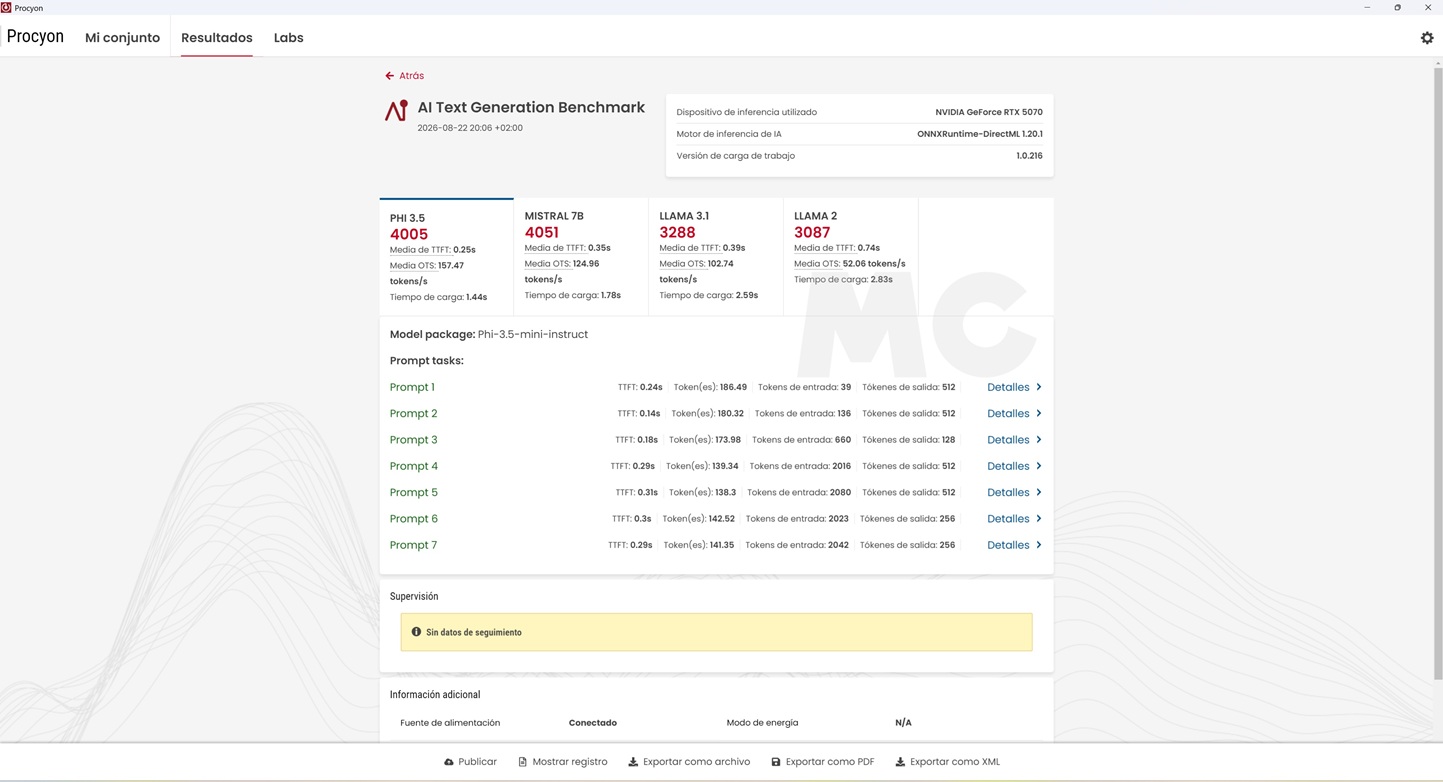Expand Prompt 7 details chevron
The image size is (1443, 782).
point(1039,545)
